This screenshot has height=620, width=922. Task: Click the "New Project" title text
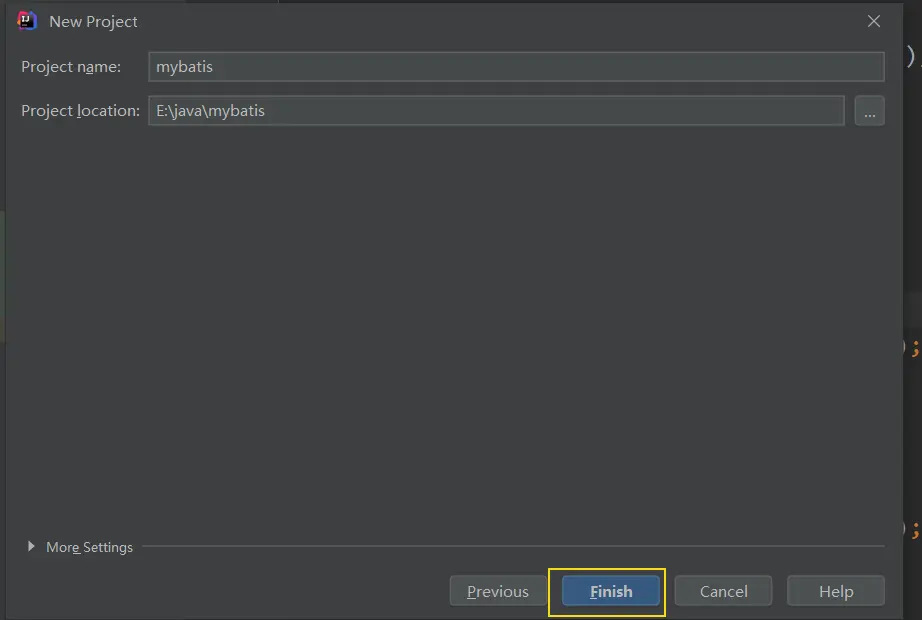click(94, 21)
